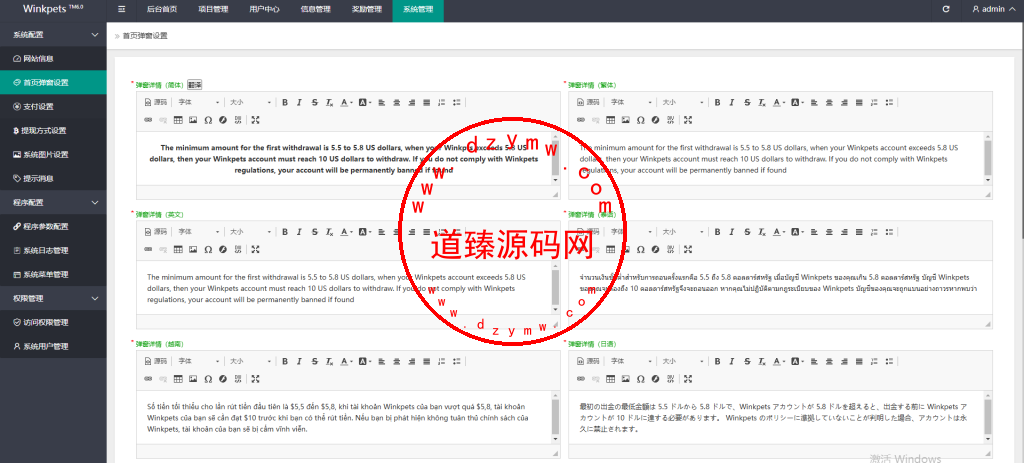Maximize the 繁体 editor
The height and width of the screenshot is (463, 1024).
[688, 120]
